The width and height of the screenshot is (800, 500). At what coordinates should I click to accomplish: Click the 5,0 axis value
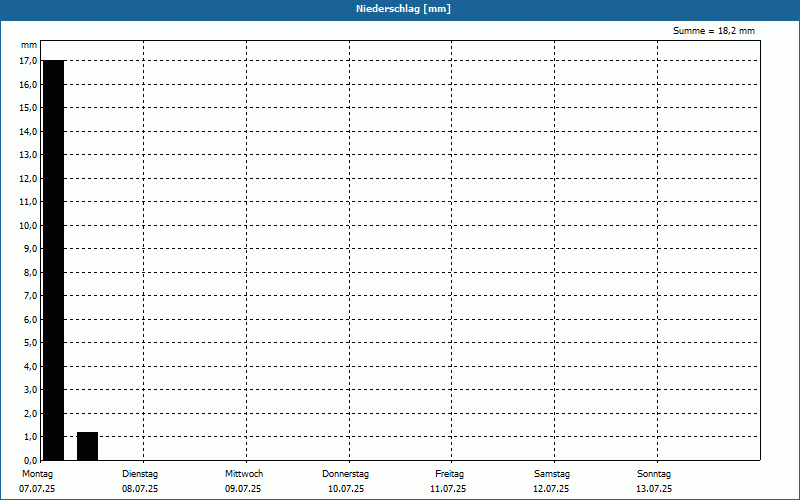tap(30, 342)
